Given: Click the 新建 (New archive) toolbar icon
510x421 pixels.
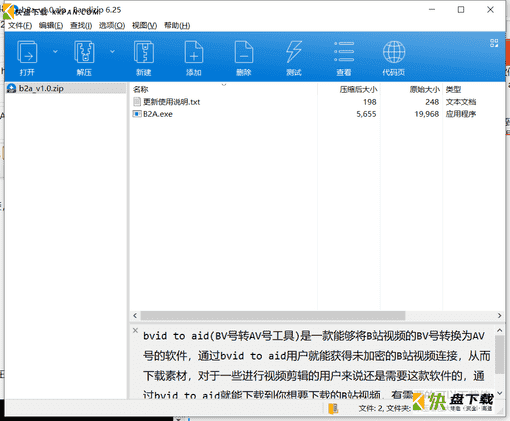Looking at the screenshot, I should [144, 52].
